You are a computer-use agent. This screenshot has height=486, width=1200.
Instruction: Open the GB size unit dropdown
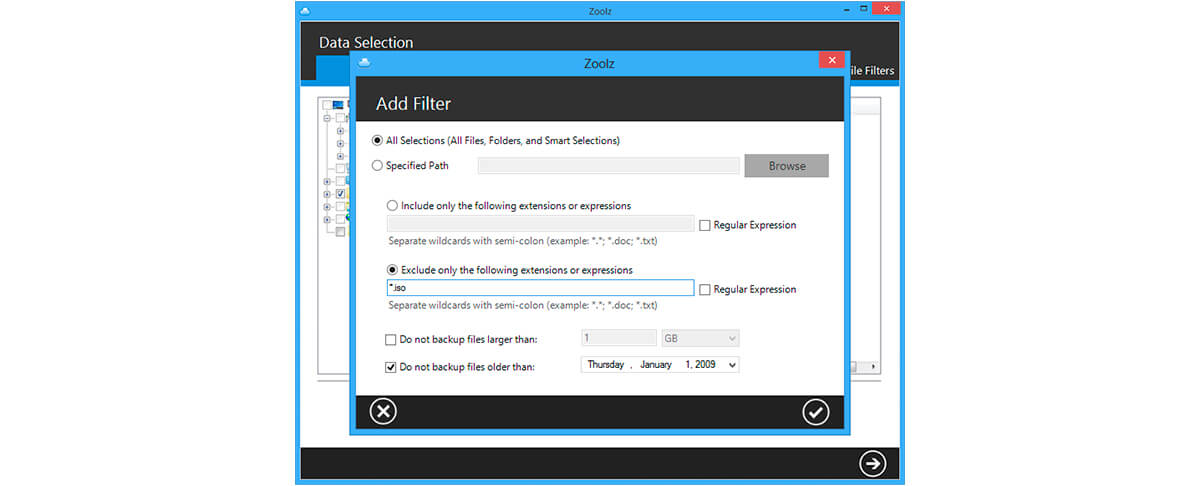(699, 339)
